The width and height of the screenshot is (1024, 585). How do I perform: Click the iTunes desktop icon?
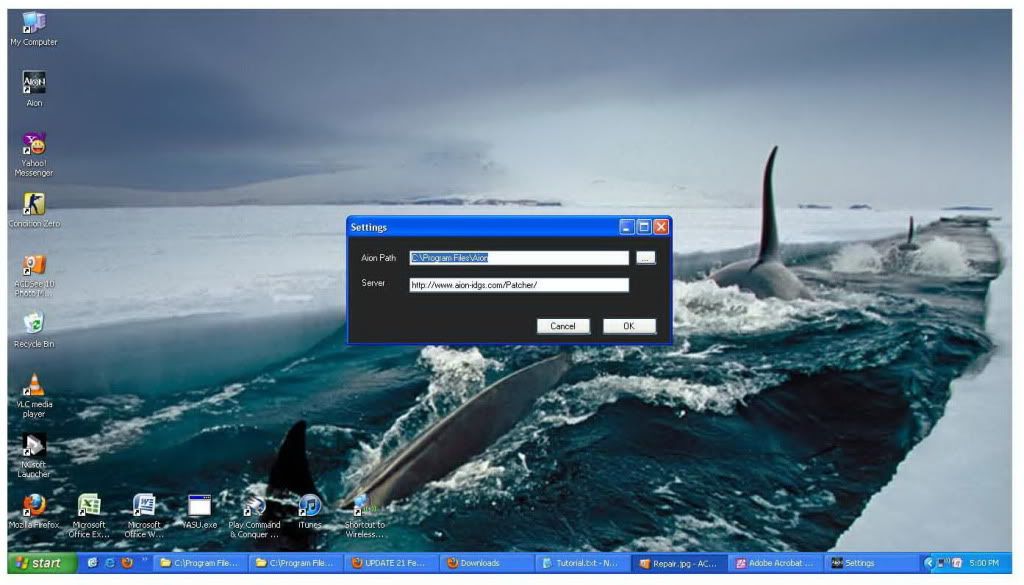(x=310, y=506)
